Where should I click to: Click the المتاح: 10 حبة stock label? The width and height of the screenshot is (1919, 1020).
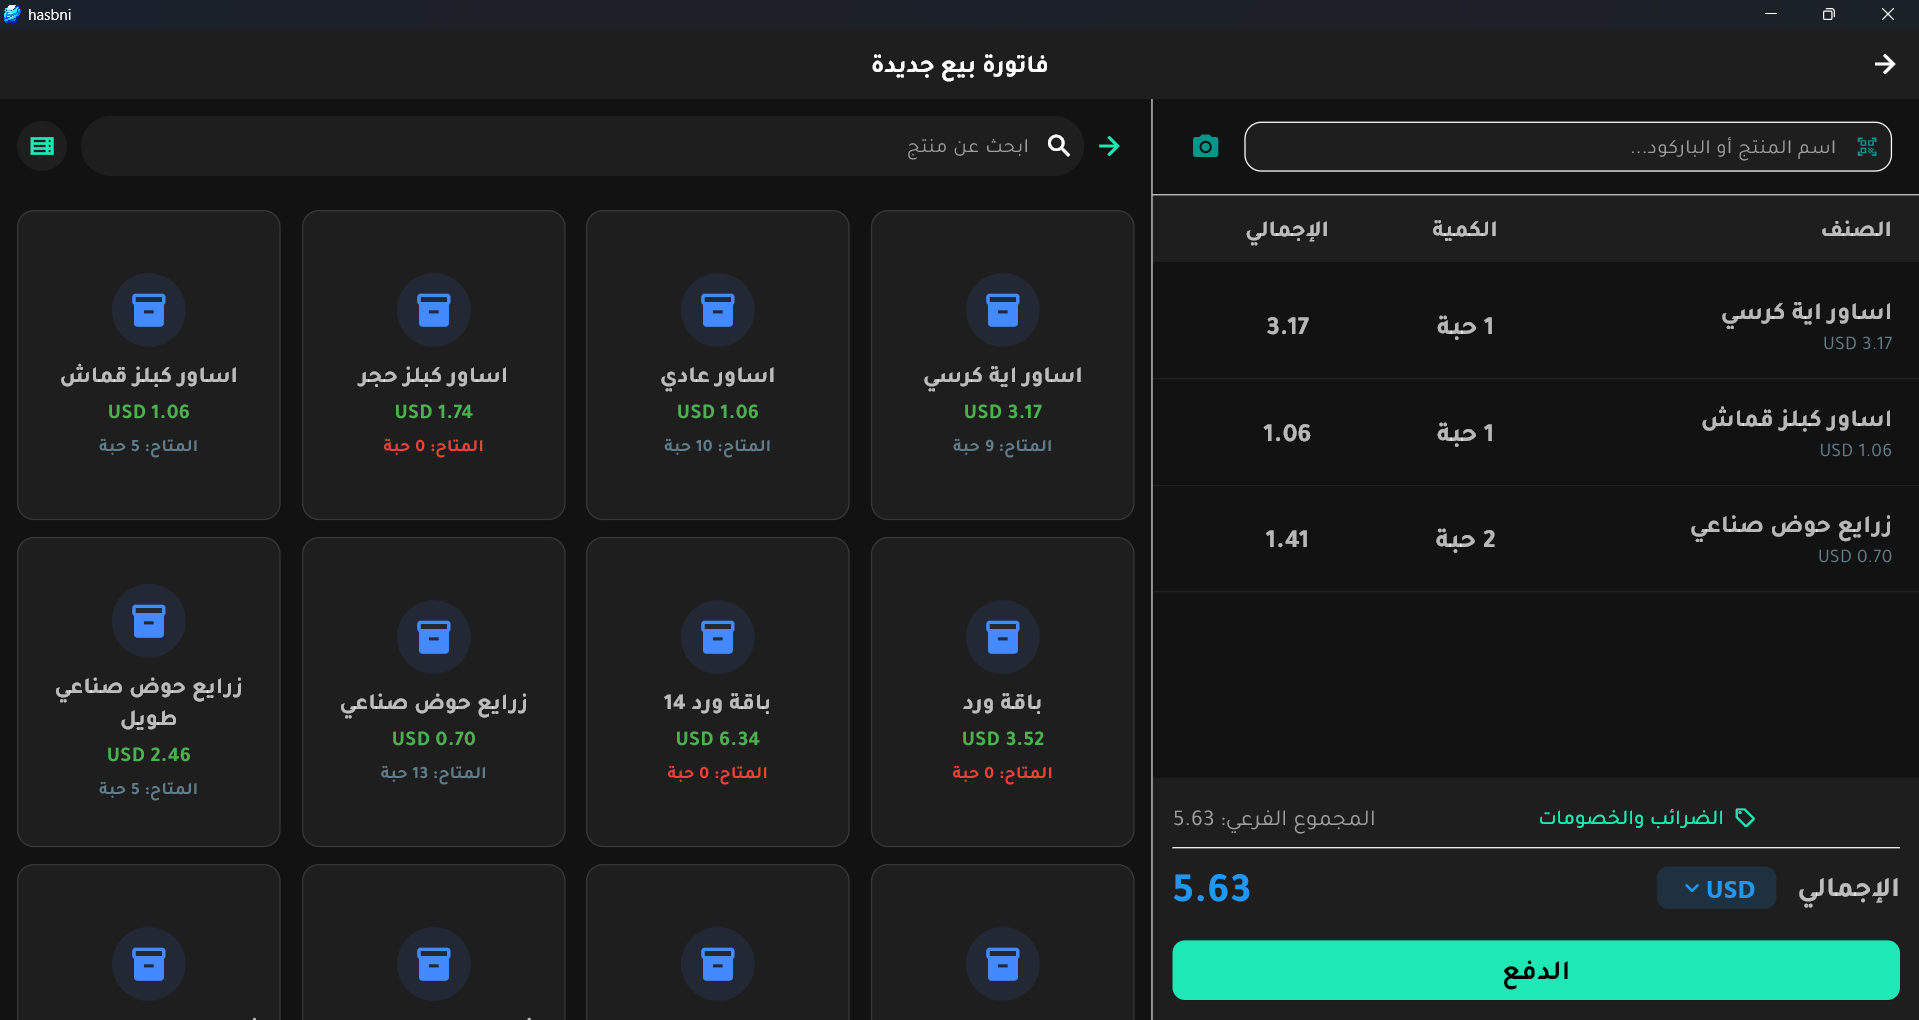(718, 446)
